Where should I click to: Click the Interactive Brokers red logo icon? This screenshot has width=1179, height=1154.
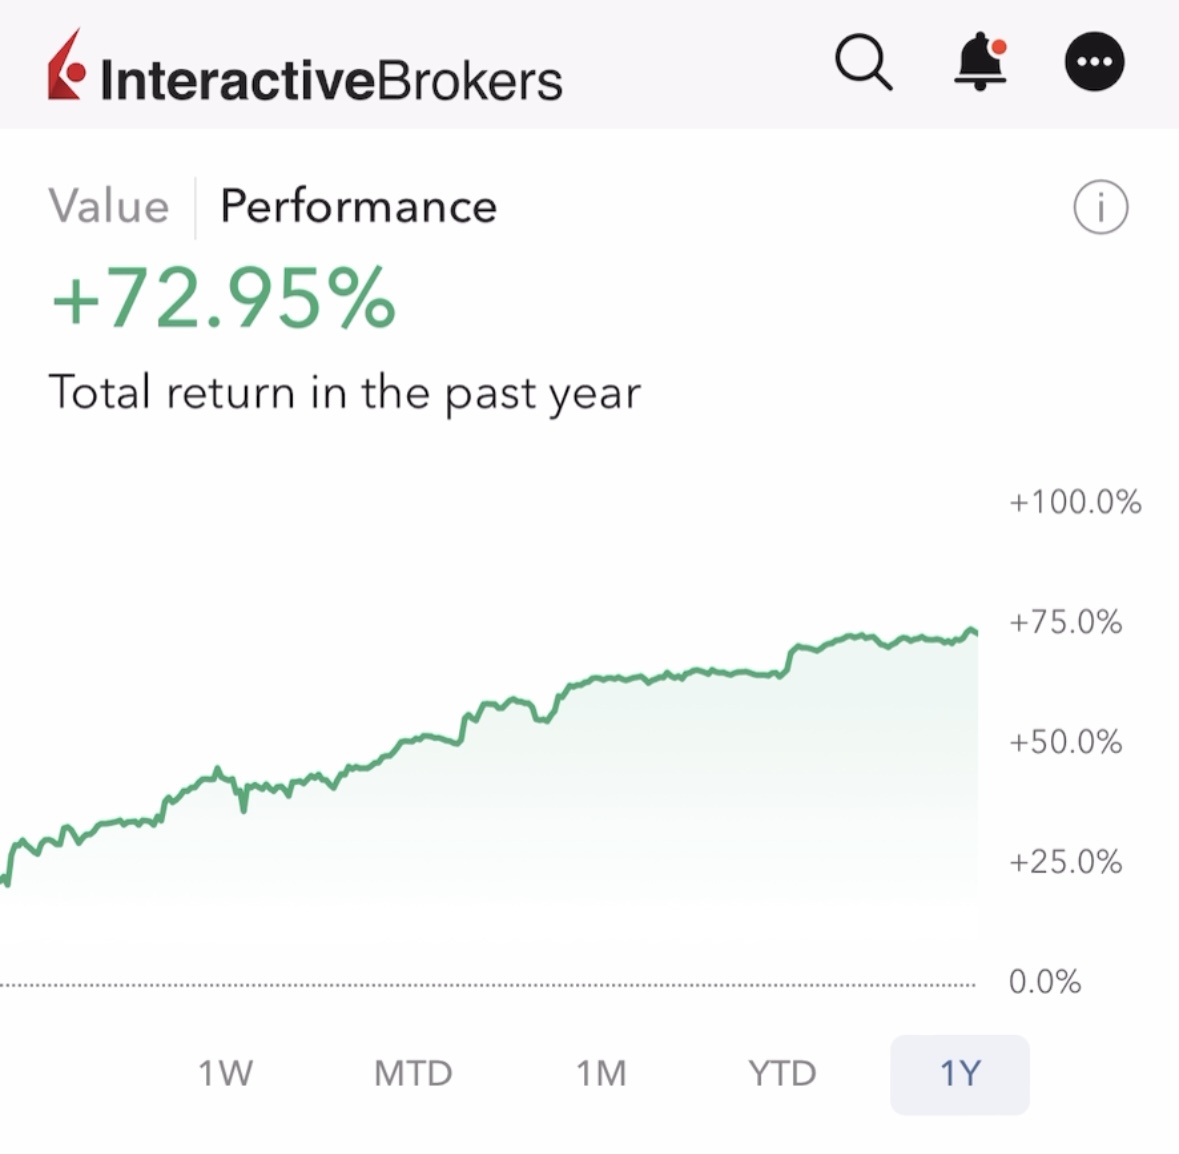tap(67, 66)
